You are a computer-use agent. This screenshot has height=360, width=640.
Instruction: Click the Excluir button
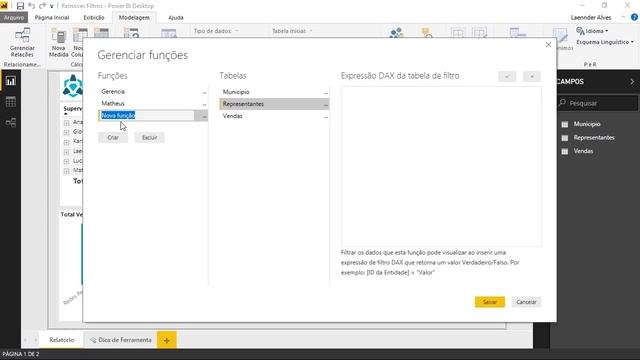pyautogui.click(x=149, y=138)
